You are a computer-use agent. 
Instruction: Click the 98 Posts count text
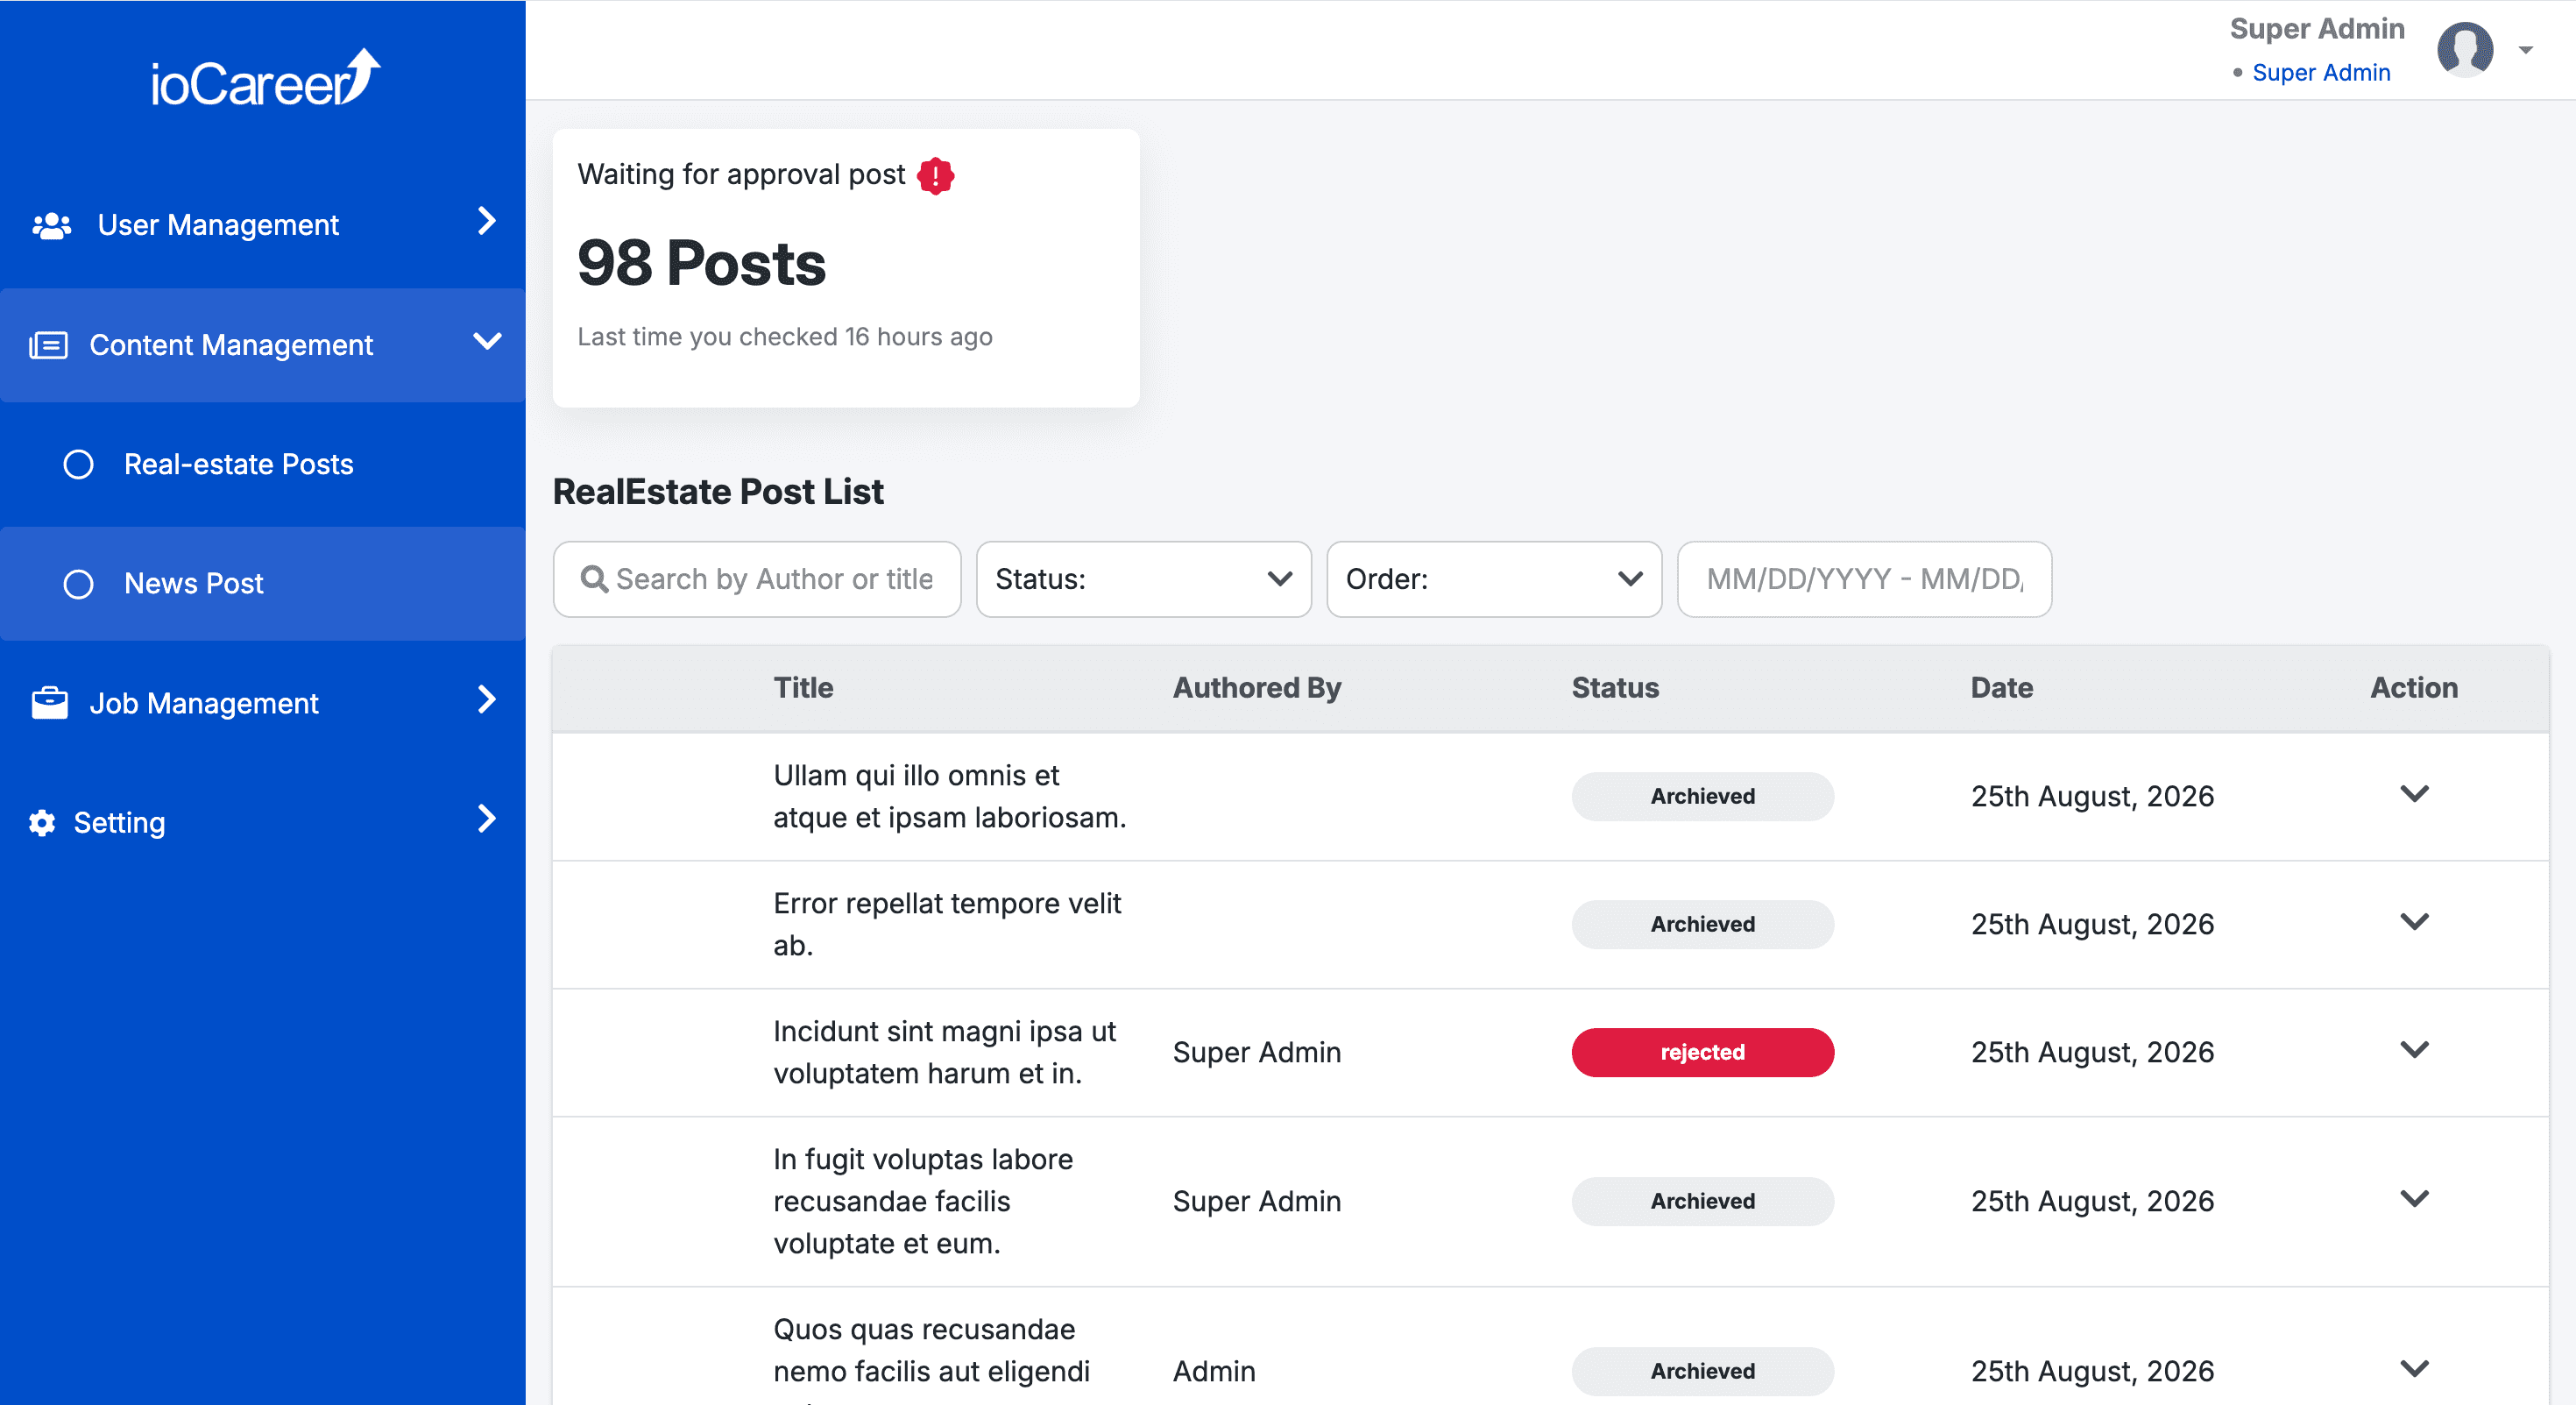point(701,263)
